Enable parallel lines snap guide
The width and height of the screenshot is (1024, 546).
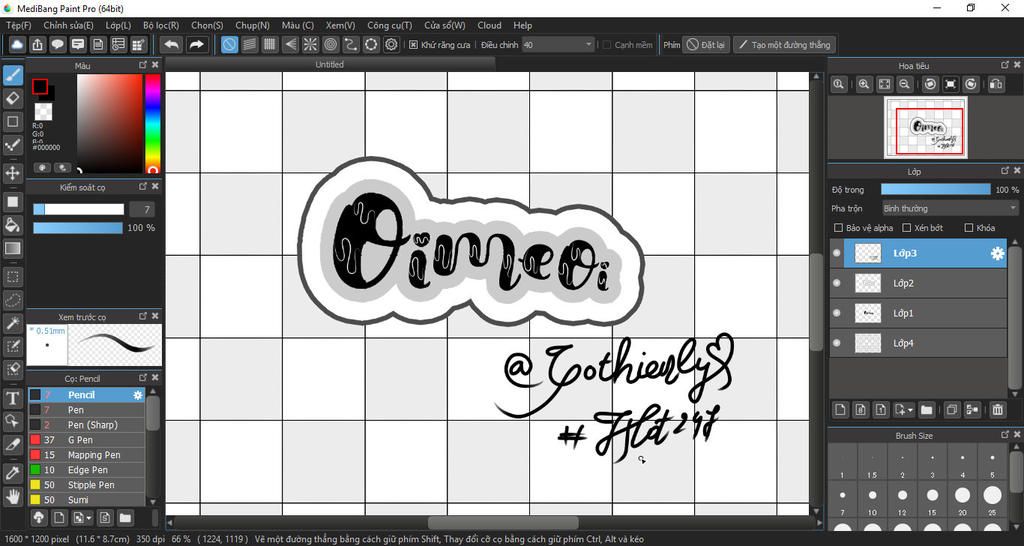(x=249, y=44)
